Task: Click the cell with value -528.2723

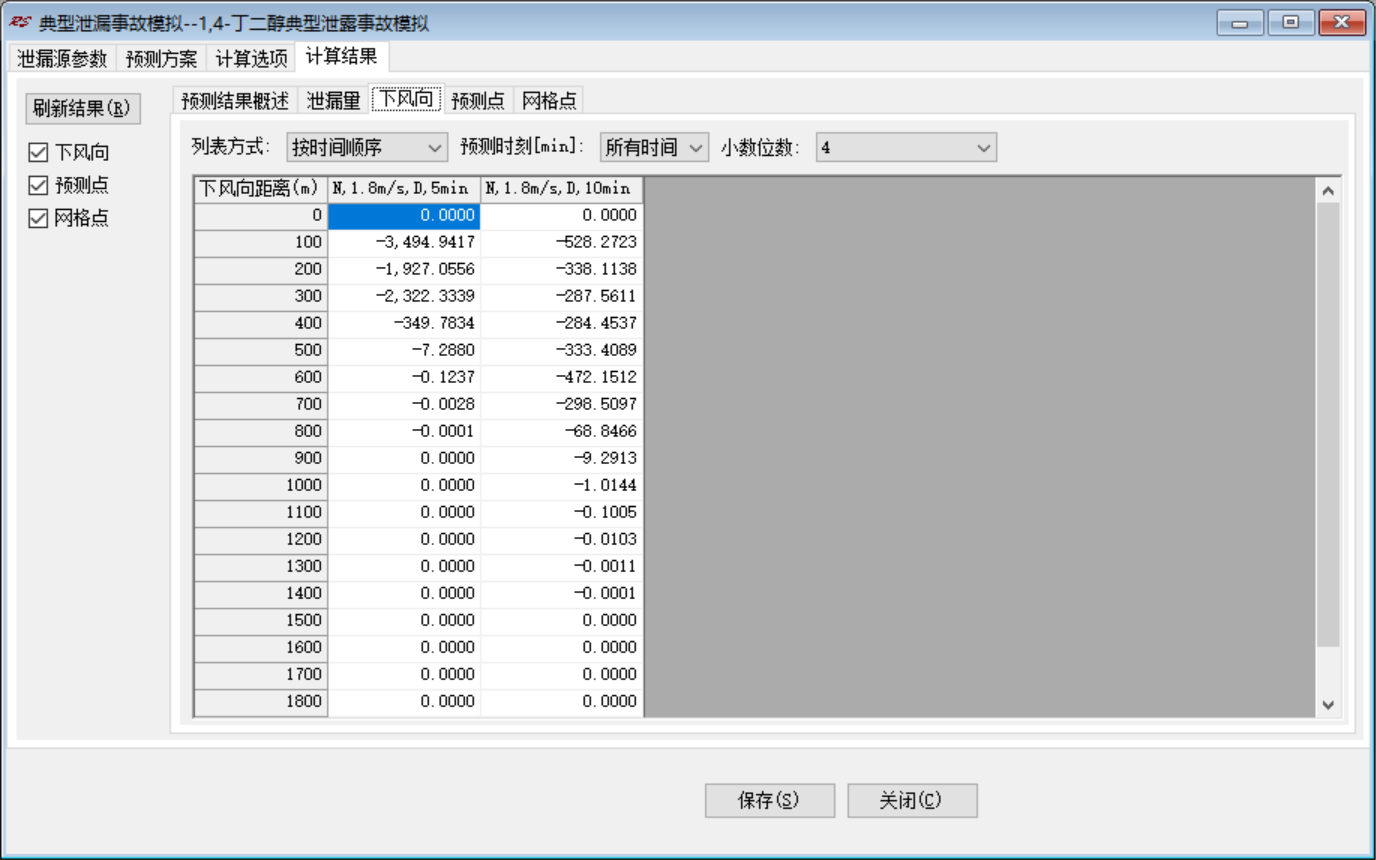Action: 561,243
